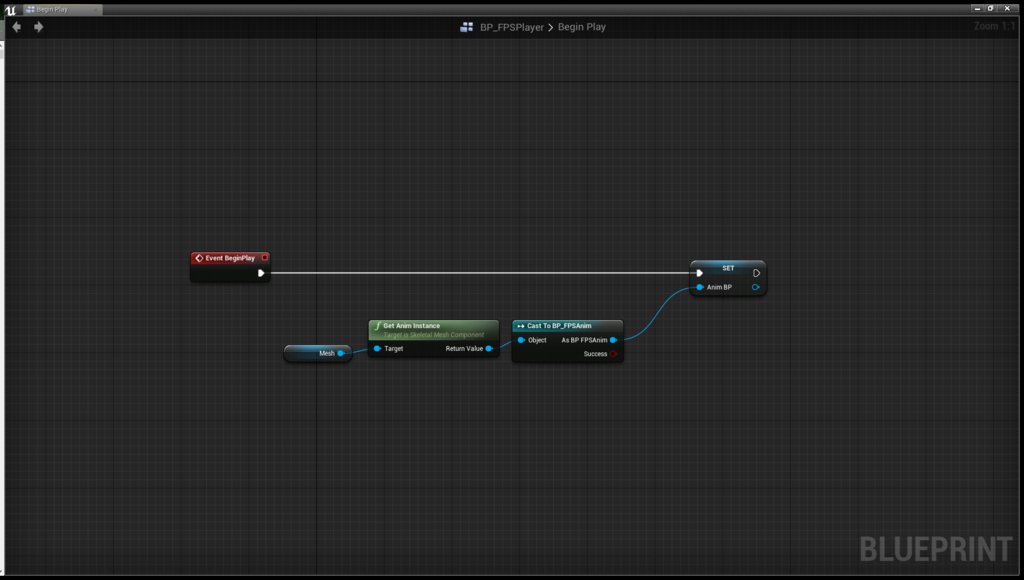The width and height of the screenshot is (1024, 580).
Task: Click the function icon on Get Anim Instance
Action: (x=377, y=325)
